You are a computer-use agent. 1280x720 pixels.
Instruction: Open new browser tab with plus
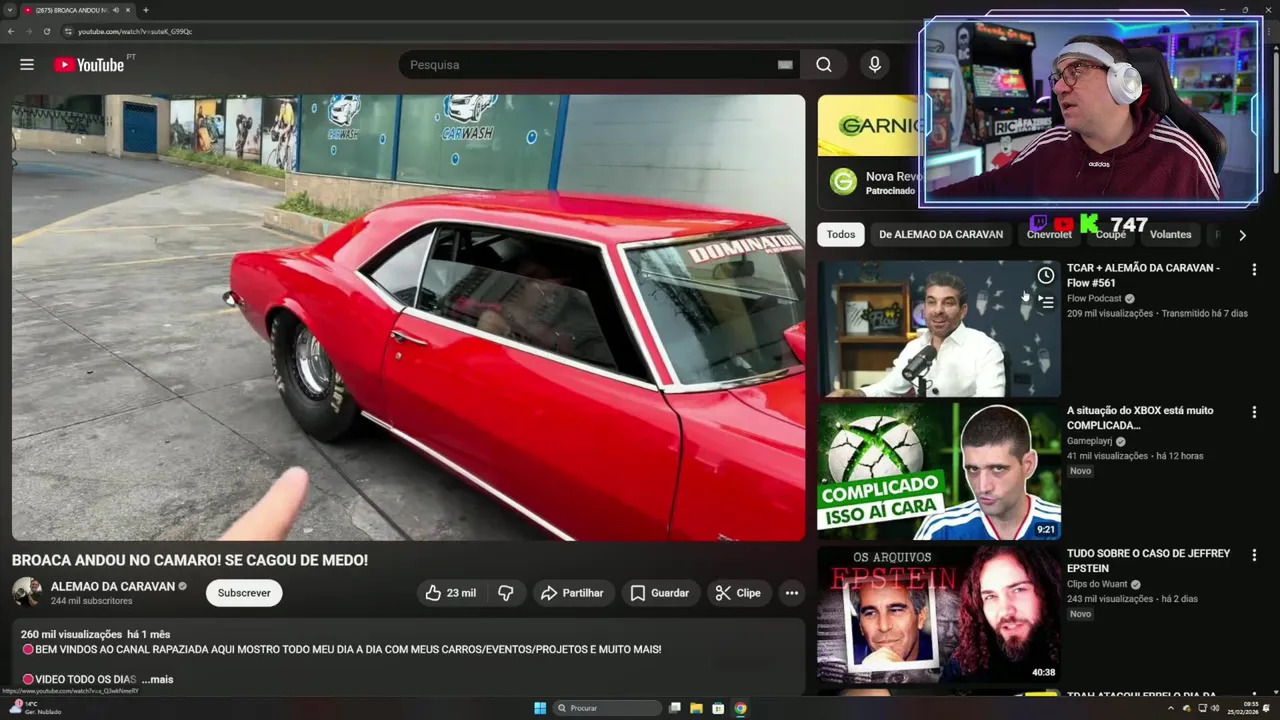click(146, 10)
